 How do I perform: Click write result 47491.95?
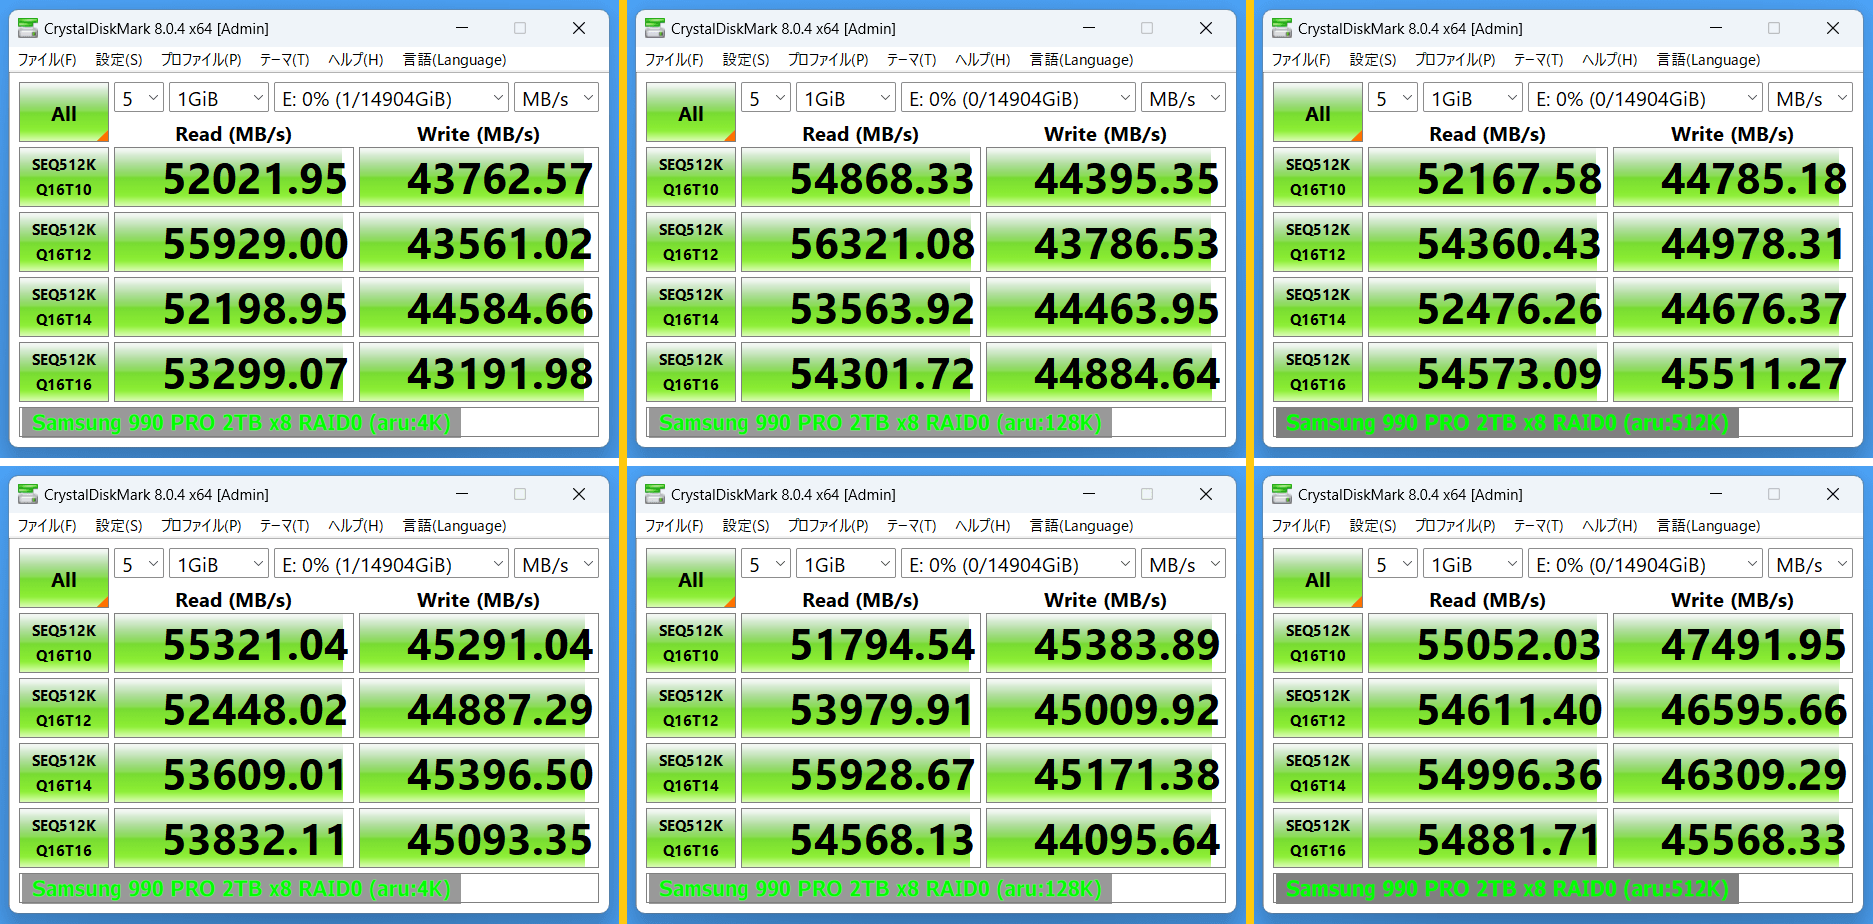[1733, 643]
